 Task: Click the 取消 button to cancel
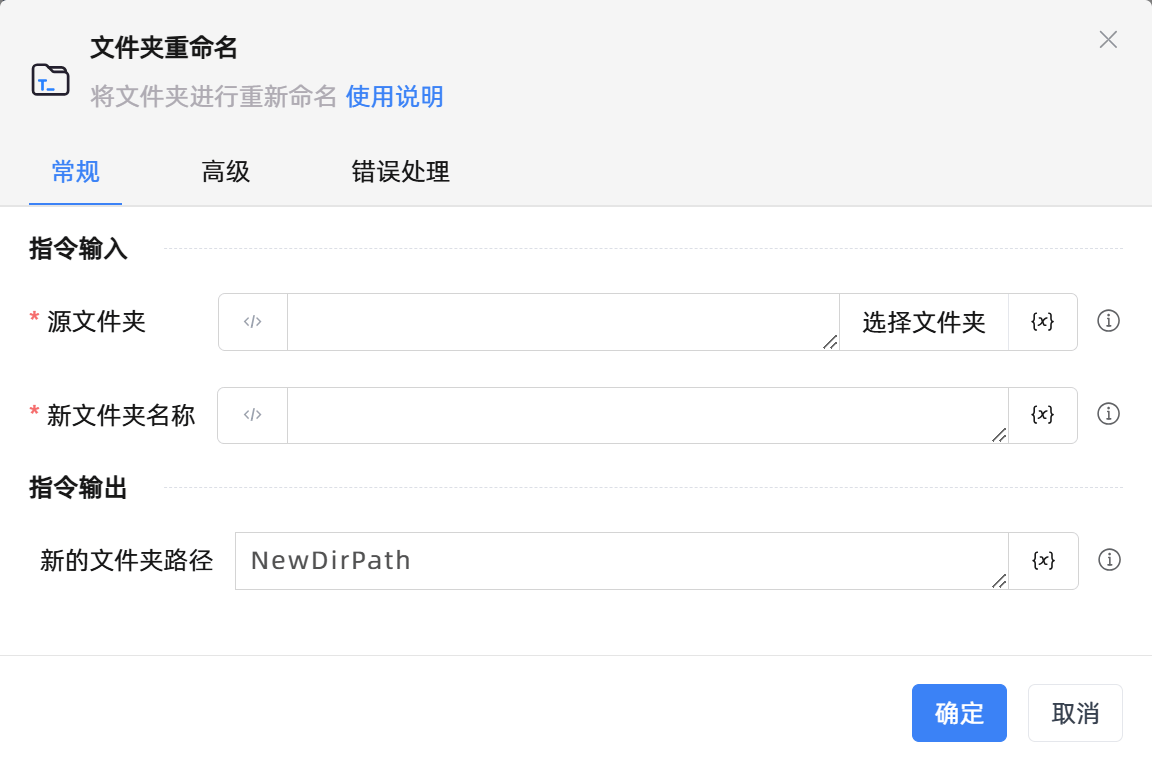pos(1075,712)
